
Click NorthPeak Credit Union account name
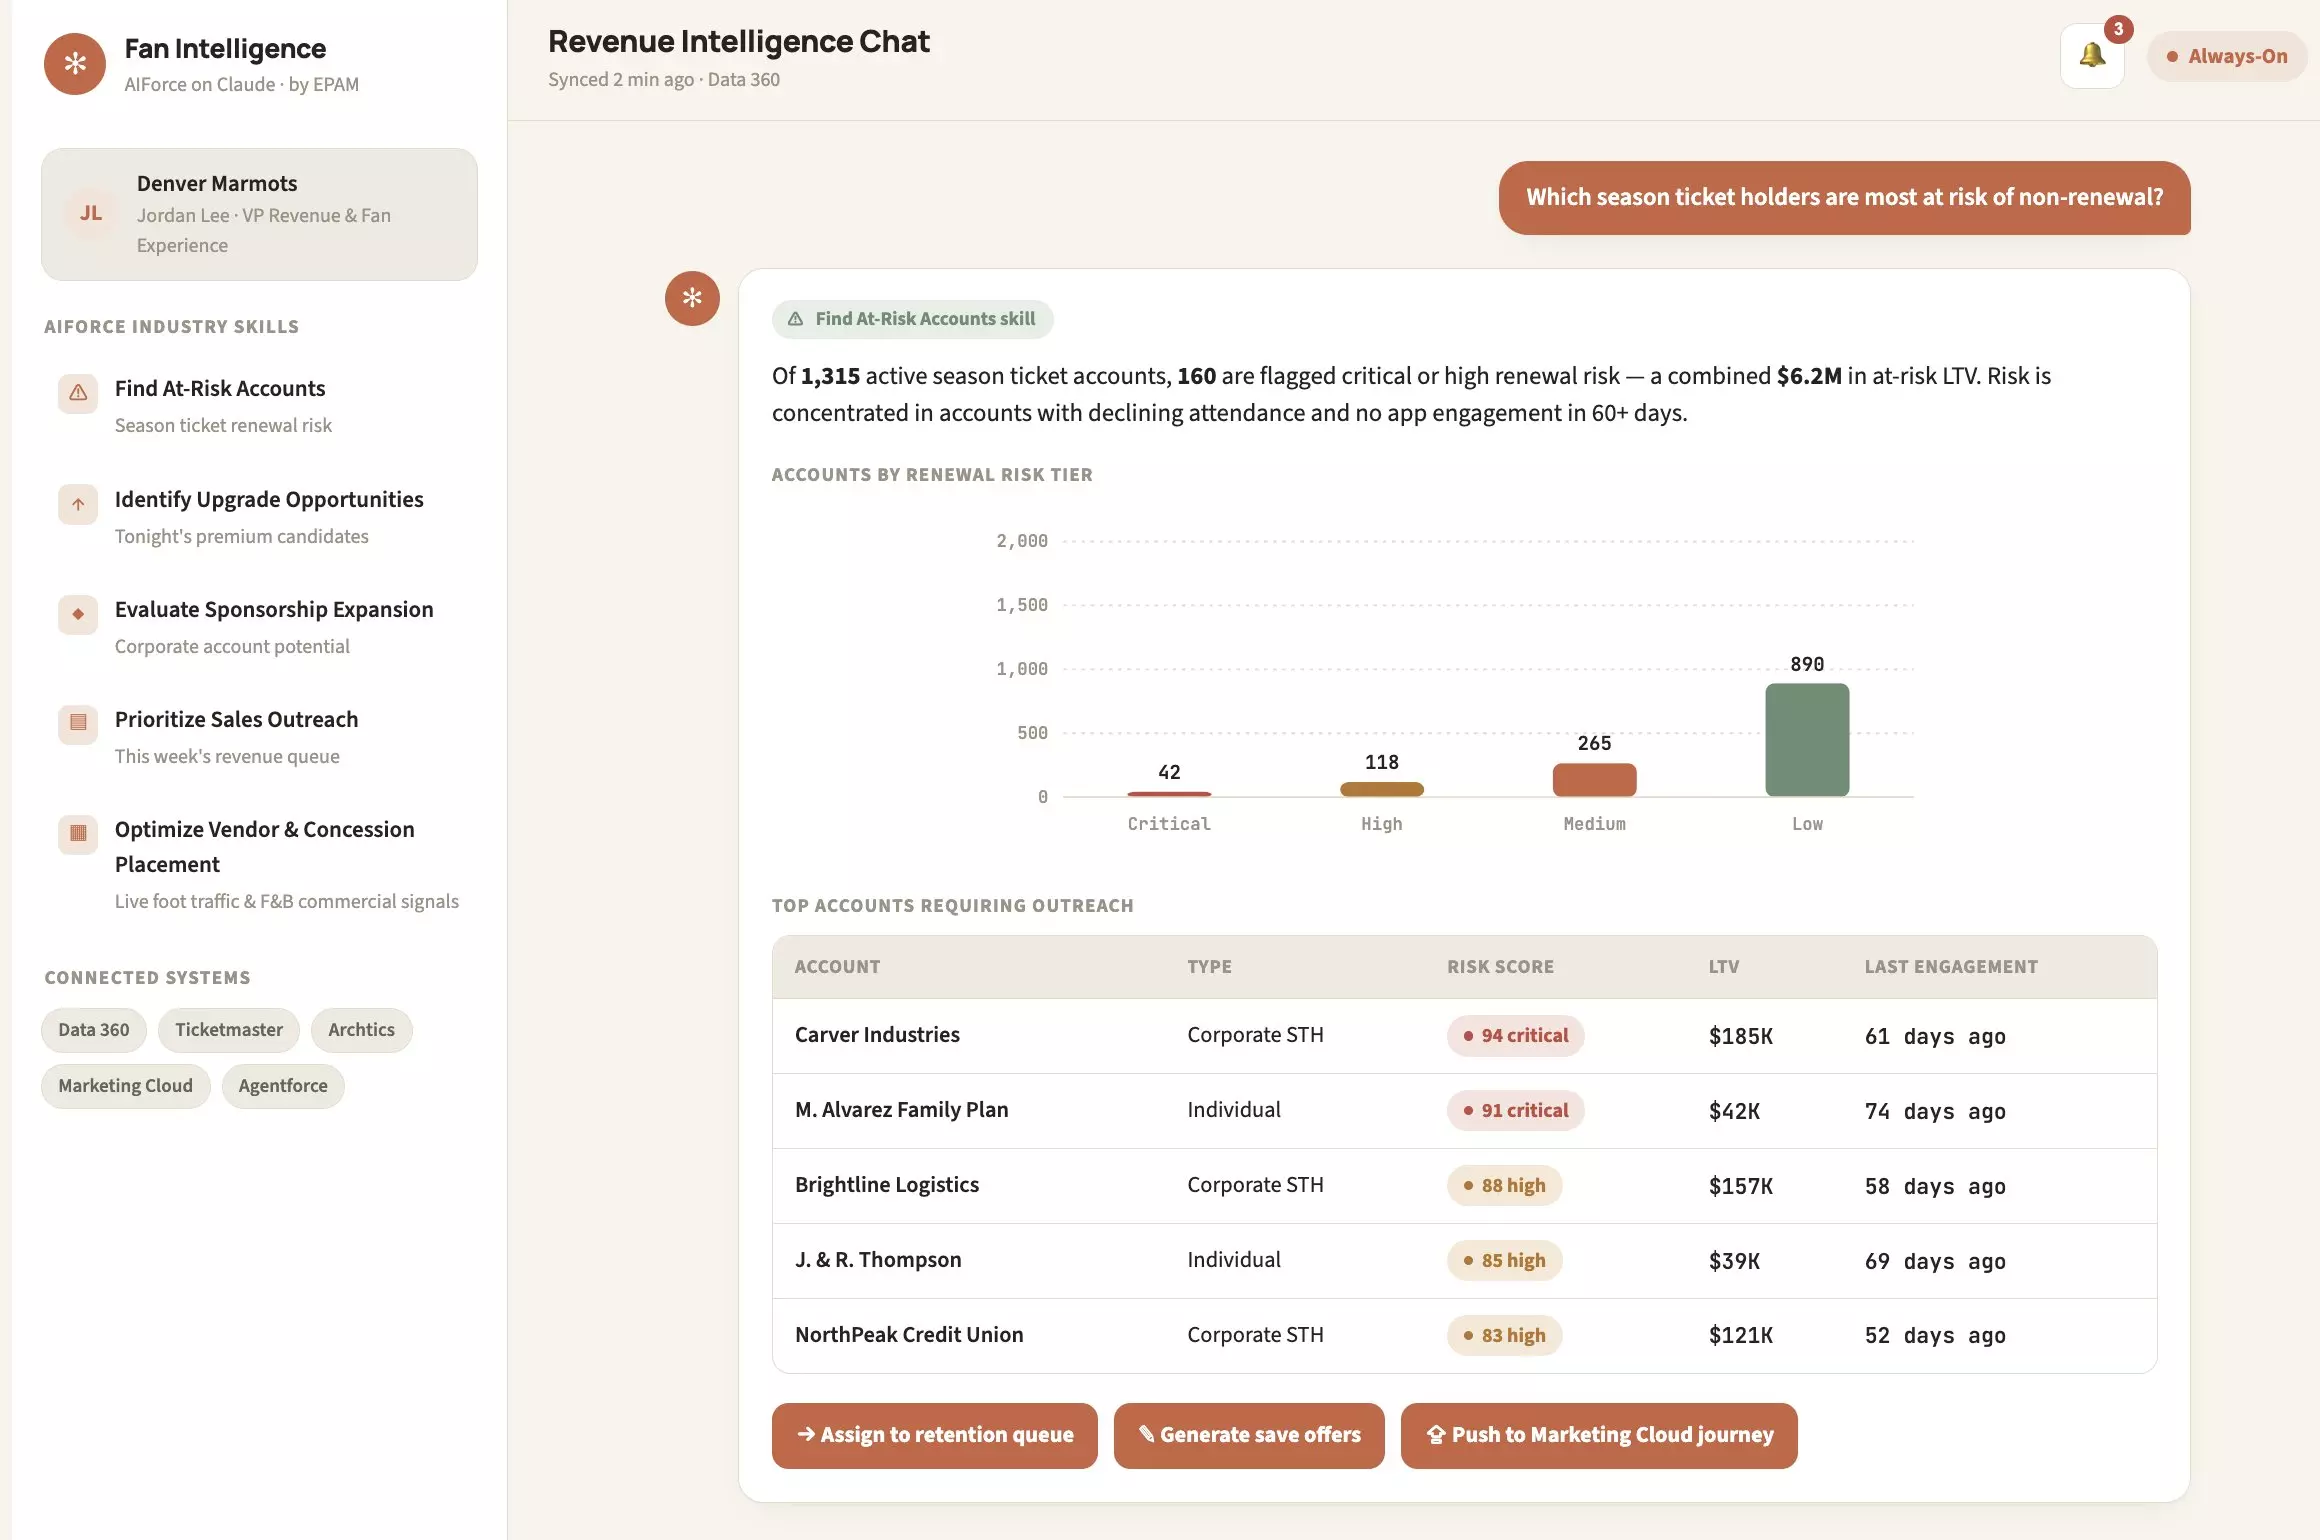[x=909, y=1335]
